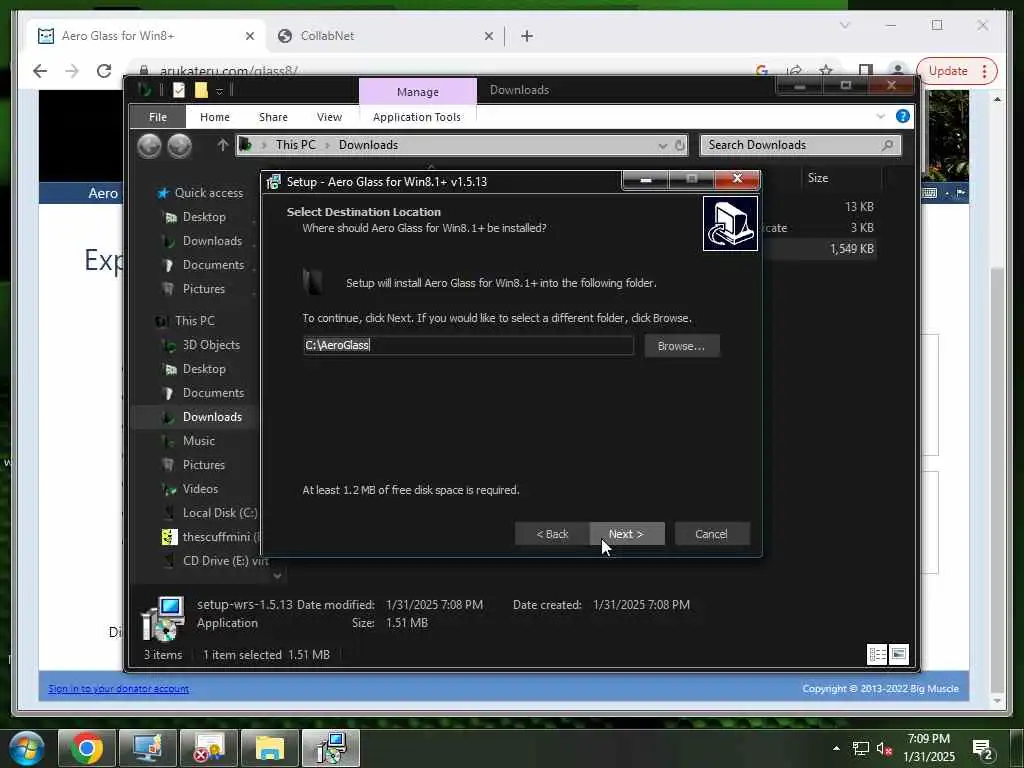This screenshot has width=1024, height=768.
Task: Click the new folder quick toolbar icon
Action: pyautogui.click(x=201, y=90)
